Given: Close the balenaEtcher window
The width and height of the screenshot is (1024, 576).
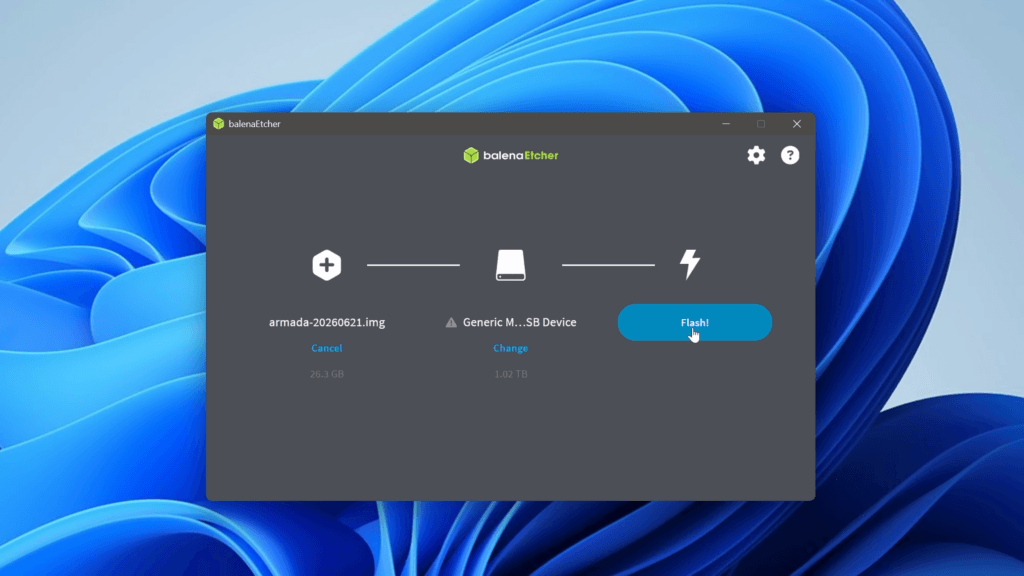Looking at the screenshot, I should tap(797, 123).
